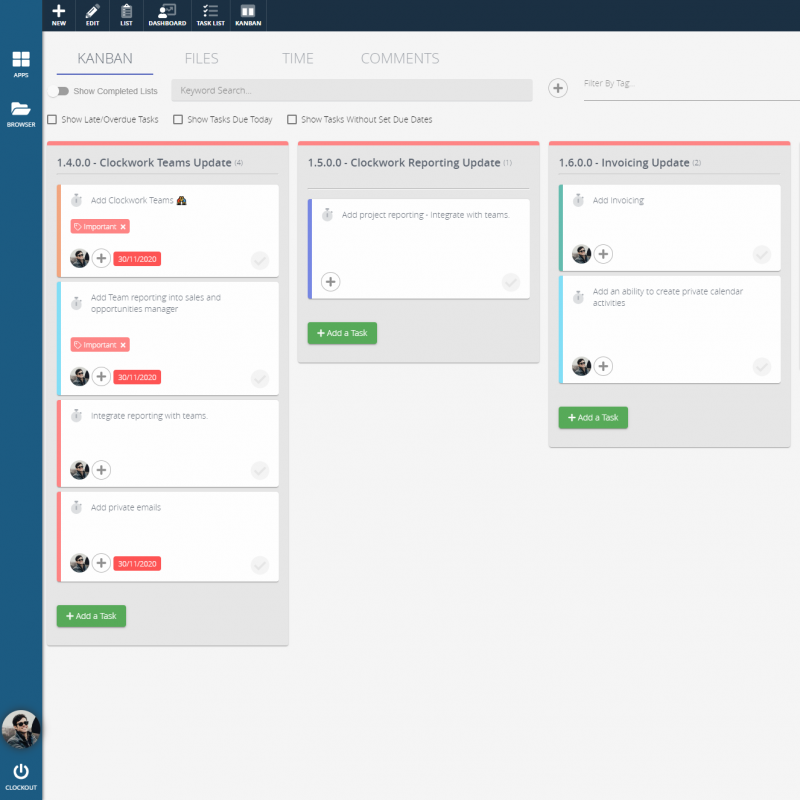The height and width of the screenshot is (800, 800).
Task: Mark Add Clockwork Teams task complete
Action: [x=260, y=260]
